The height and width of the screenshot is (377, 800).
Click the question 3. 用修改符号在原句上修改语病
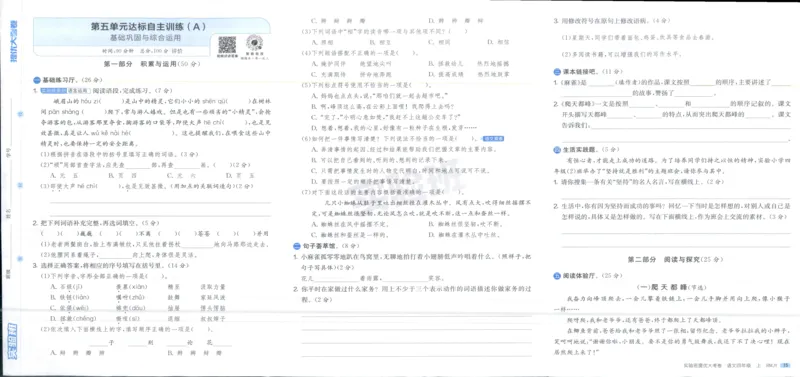pos(612,21)
